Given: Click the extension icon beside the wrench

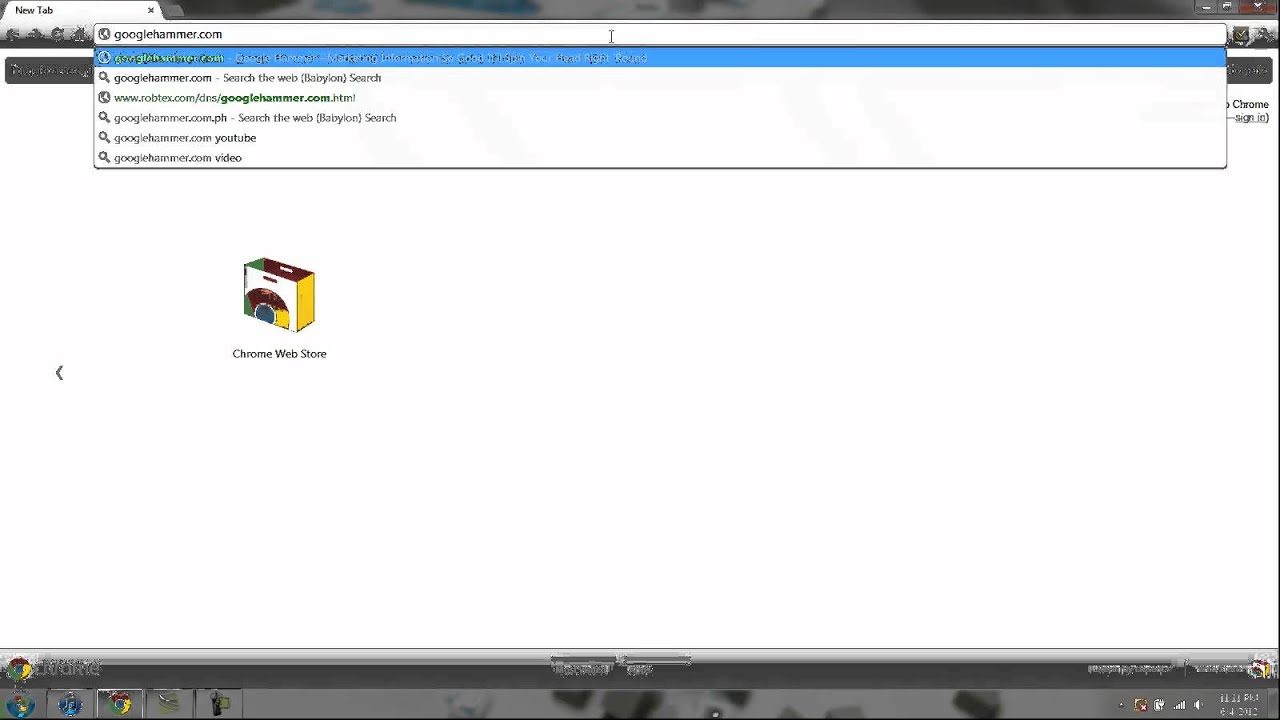Looking at the screenshot, I should (1241, 35).
